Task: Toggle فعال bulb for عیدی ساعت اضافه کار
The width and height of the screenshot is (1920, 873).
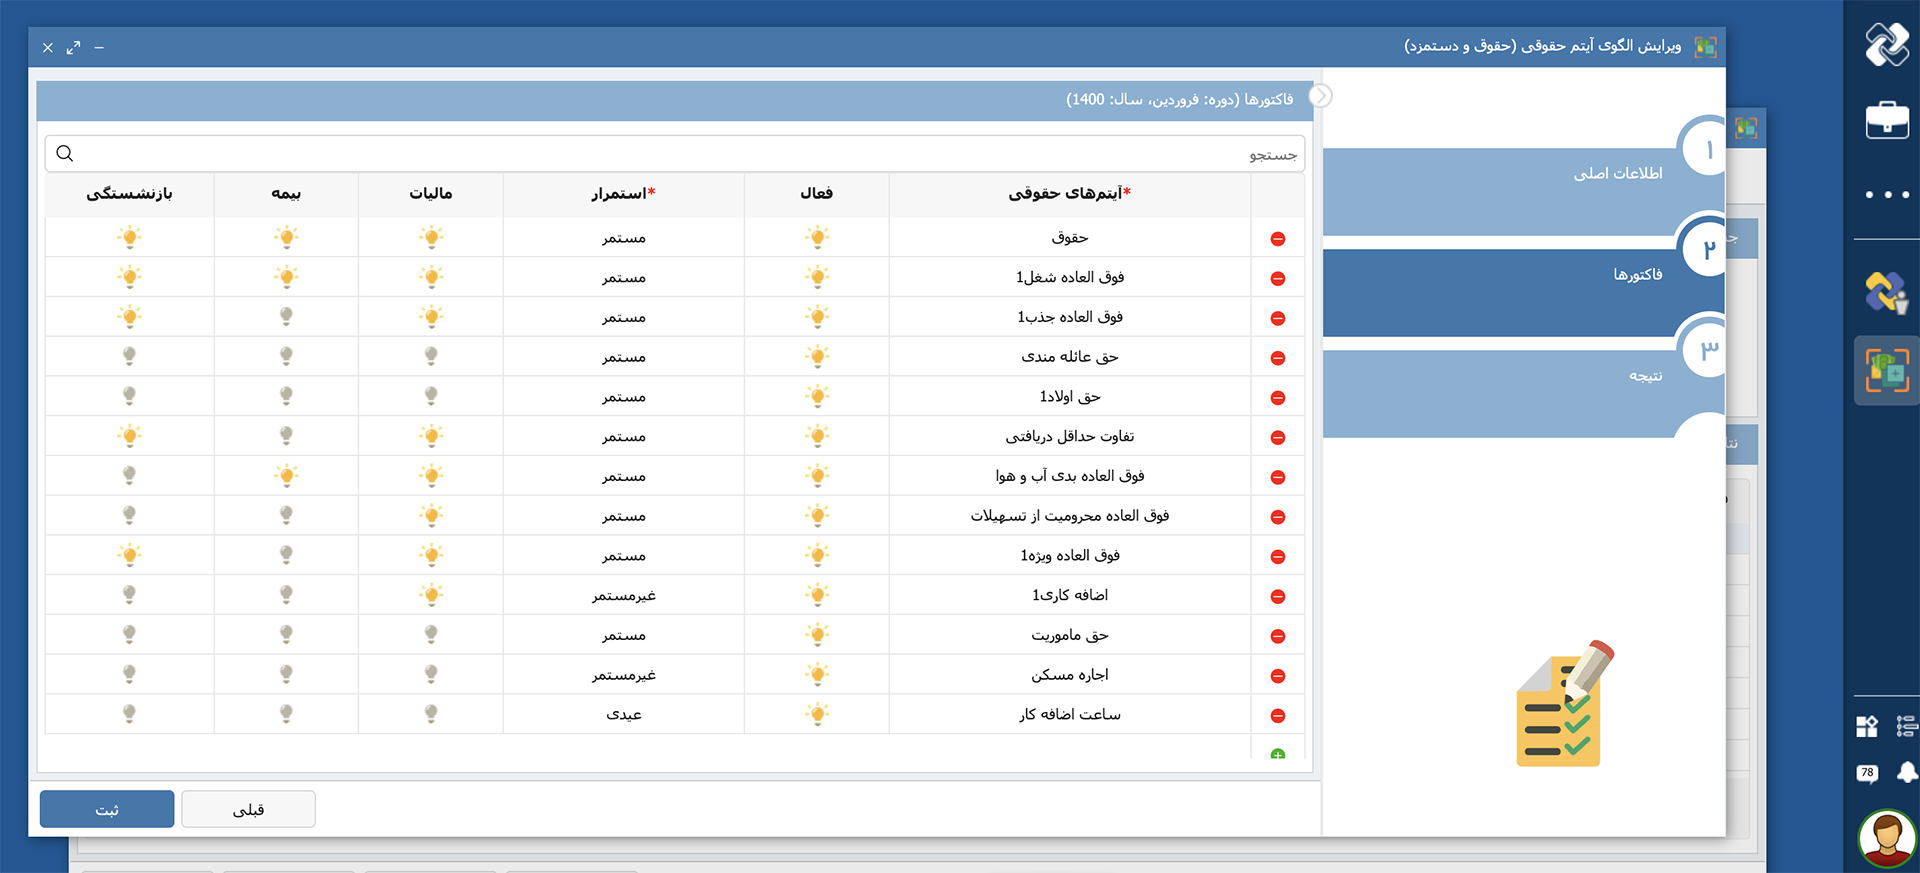Action: pyautogui.click(x=817, y=715)
